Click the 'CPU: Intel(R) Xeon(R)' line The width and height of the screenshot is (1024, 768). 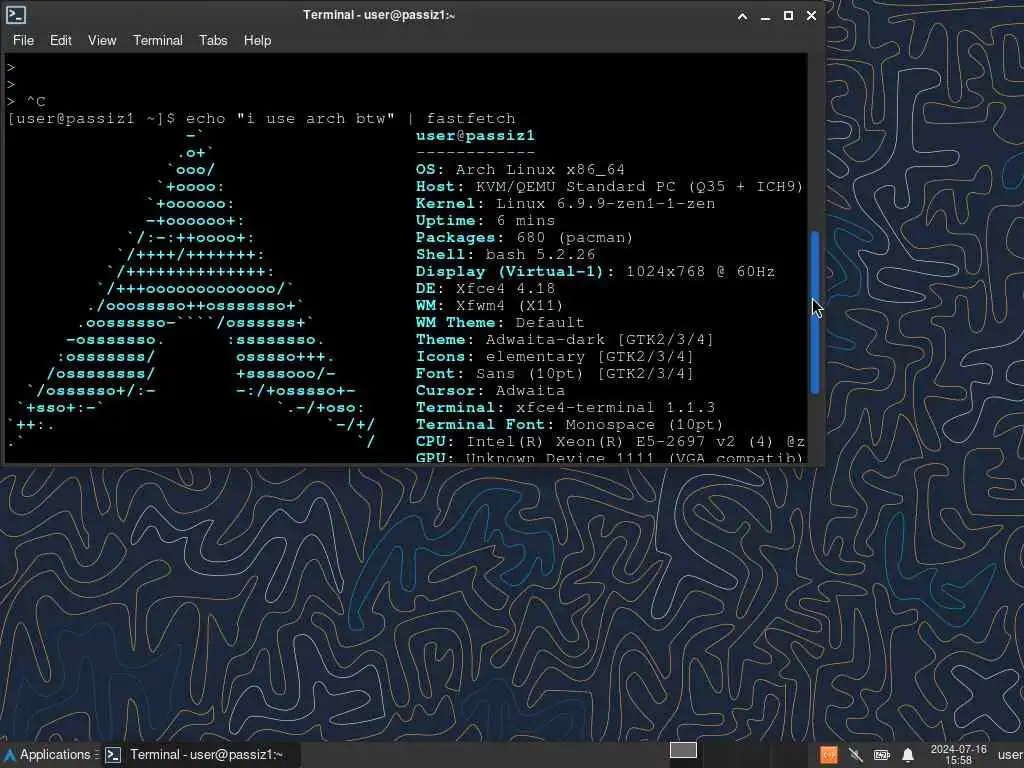coord(610,441)
